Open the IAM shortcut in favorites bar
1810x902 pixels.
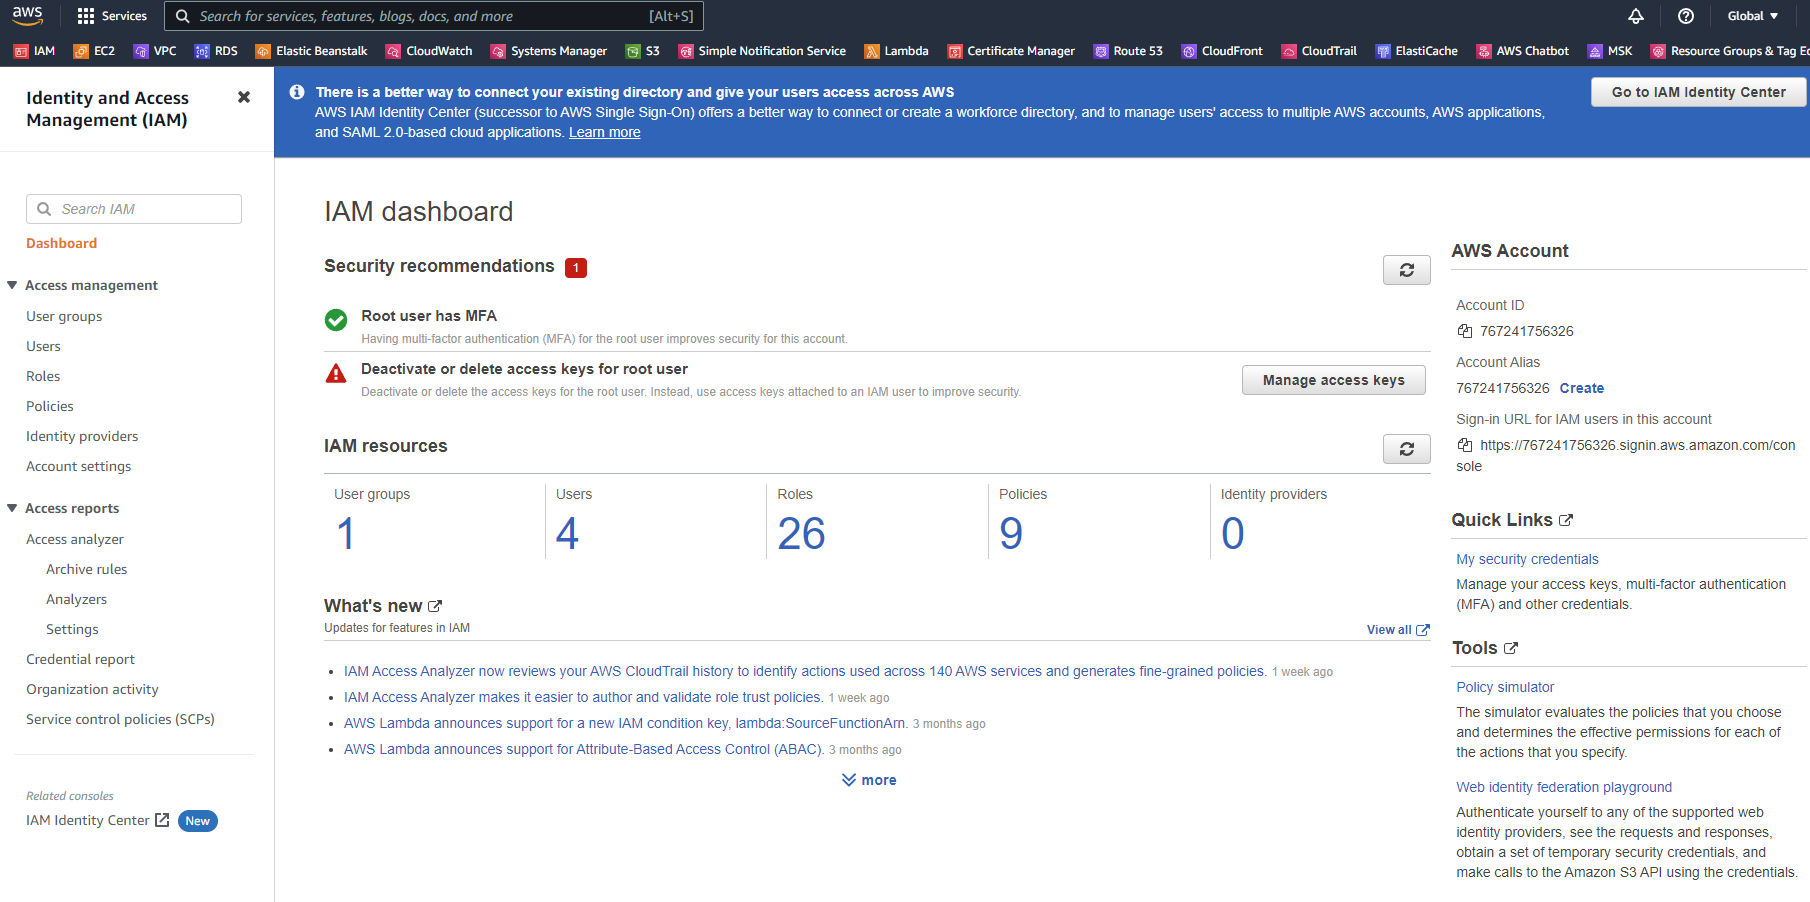pyautogui.click(x=35, y=51)
